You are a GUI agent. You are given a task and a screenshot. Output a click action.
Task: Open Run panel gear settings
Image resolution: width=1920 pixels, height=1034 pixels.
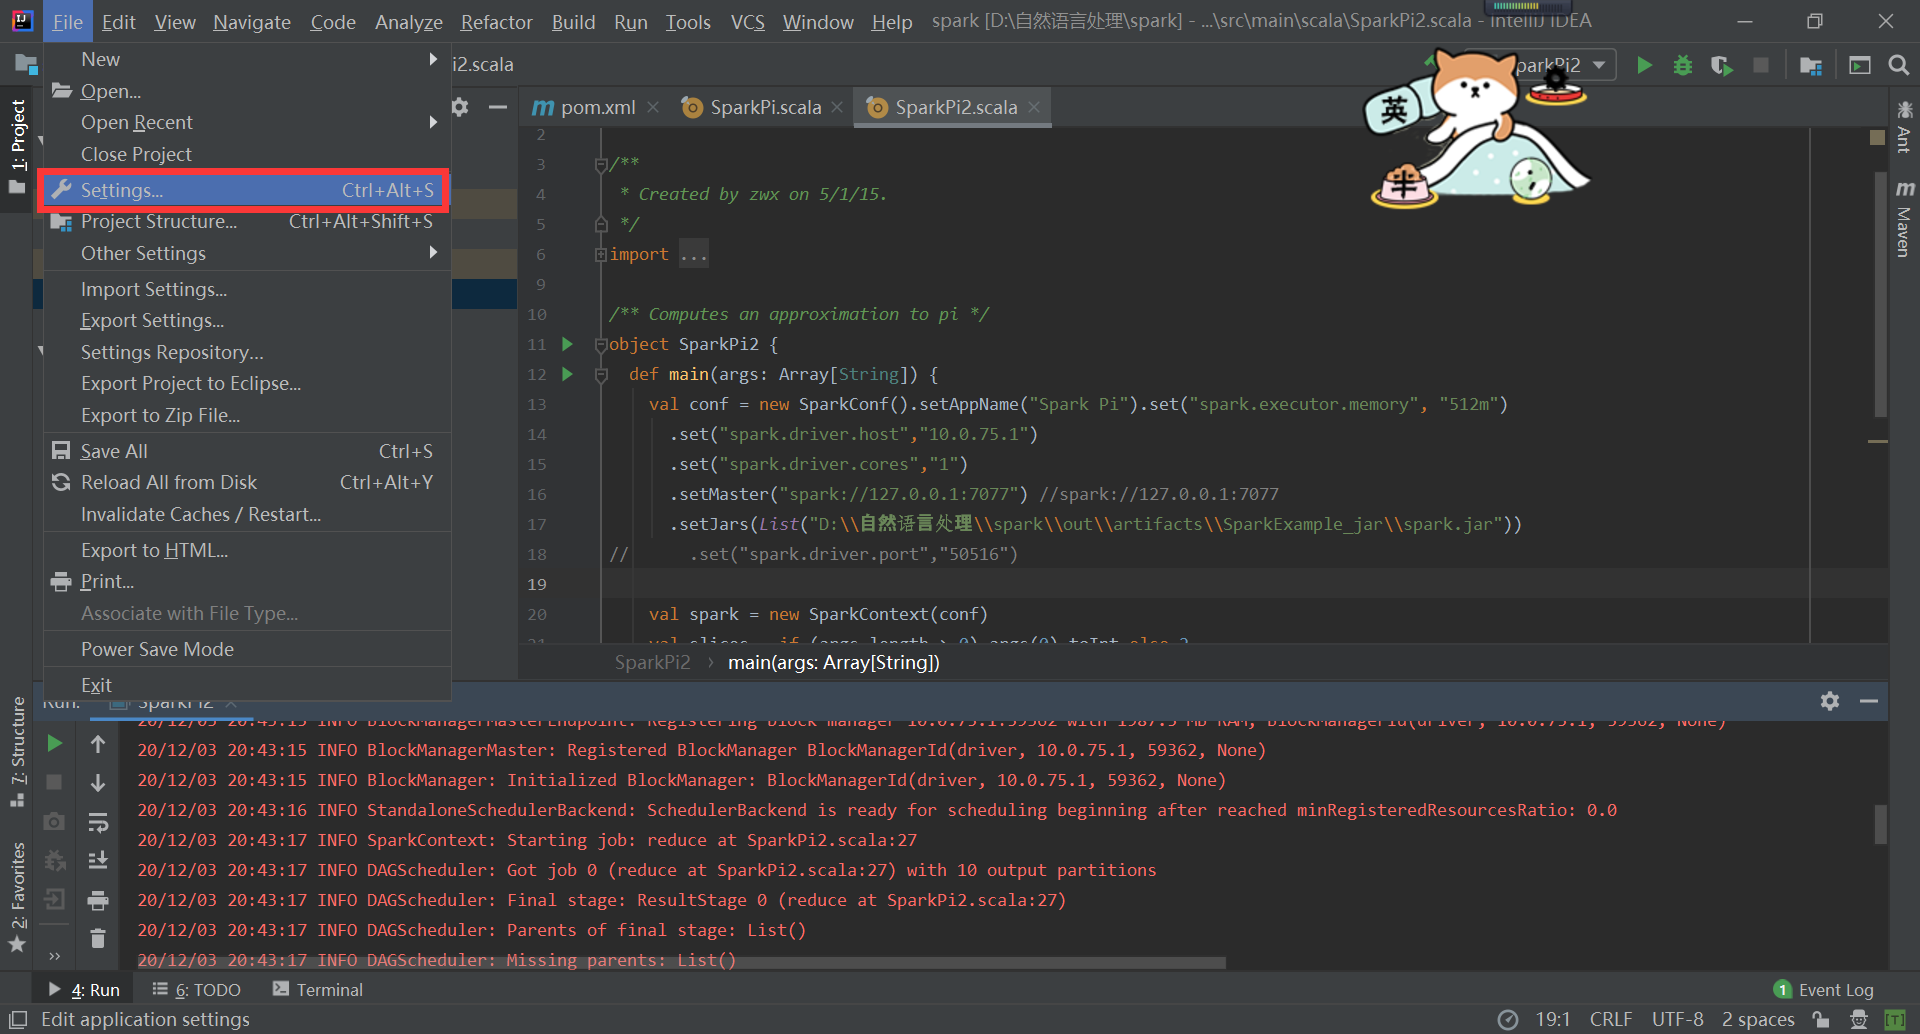[1830, 701]
